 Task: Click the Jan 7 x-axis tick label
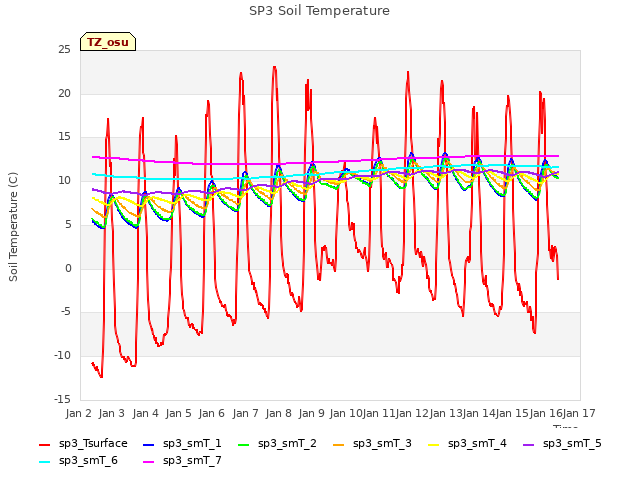coord(245,413)
